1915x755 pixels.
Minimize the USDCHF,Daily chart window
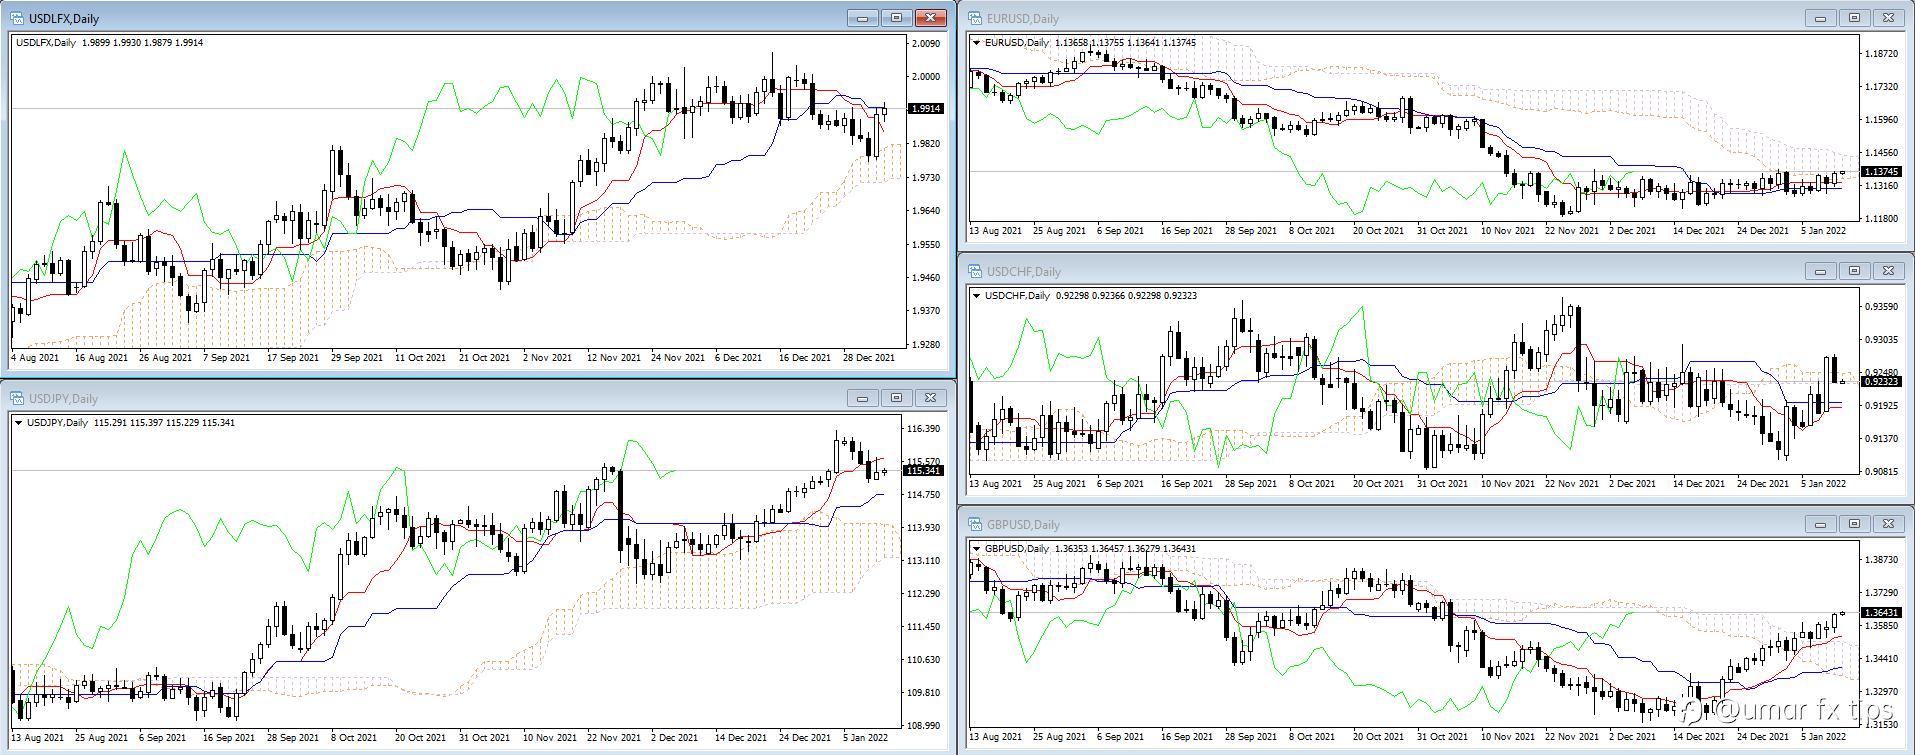pyautogui.click(x=1820, y=271)
